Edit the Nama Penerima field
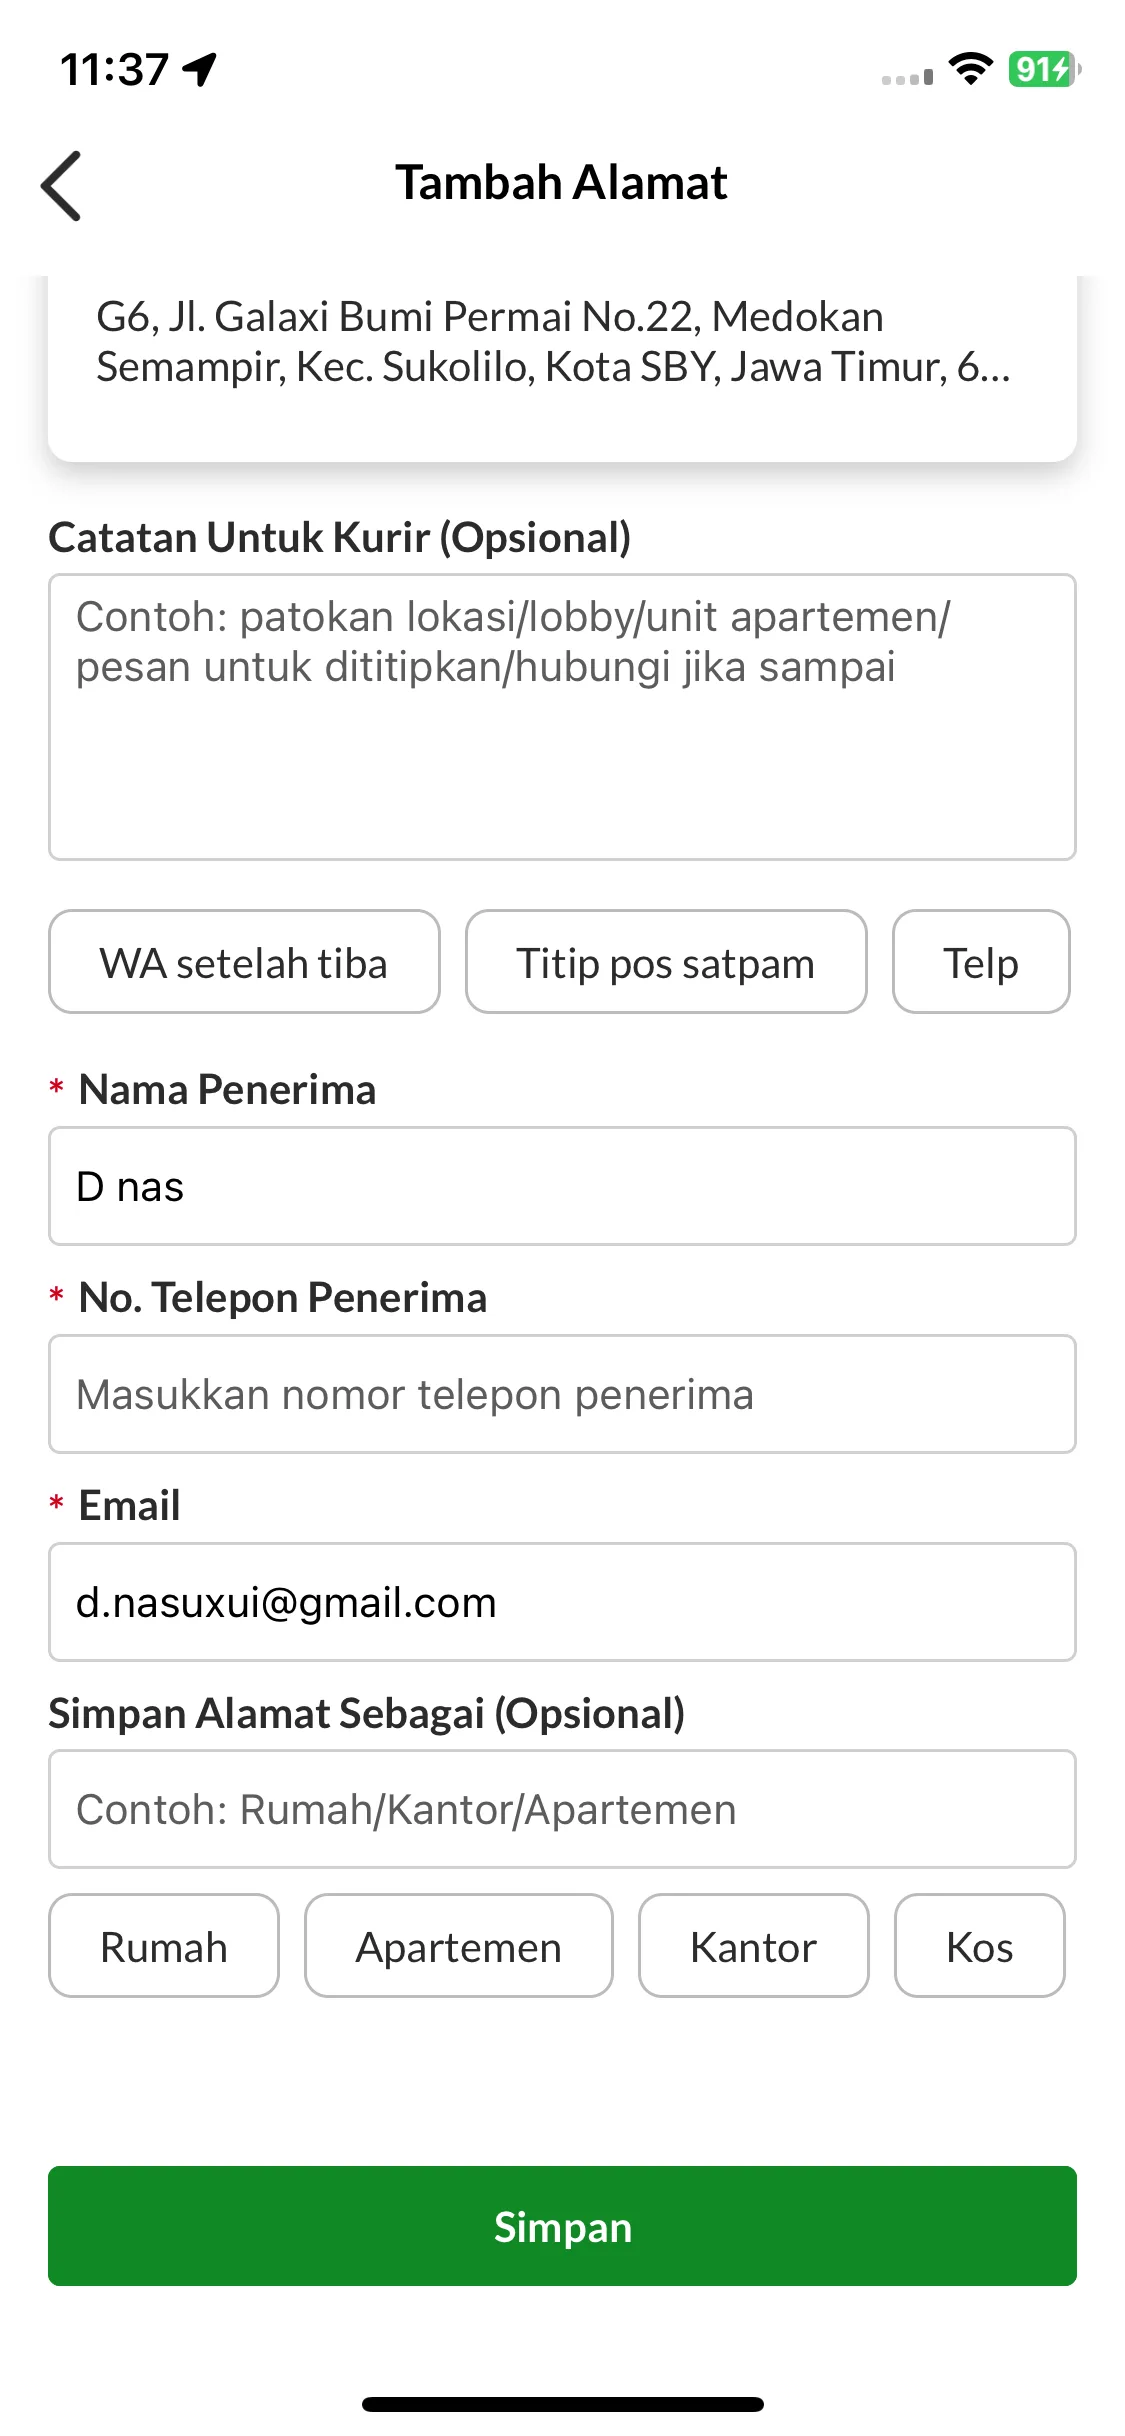Image resolution: width=1125 pixels, height=2436 pixels. coord(562,1186)
